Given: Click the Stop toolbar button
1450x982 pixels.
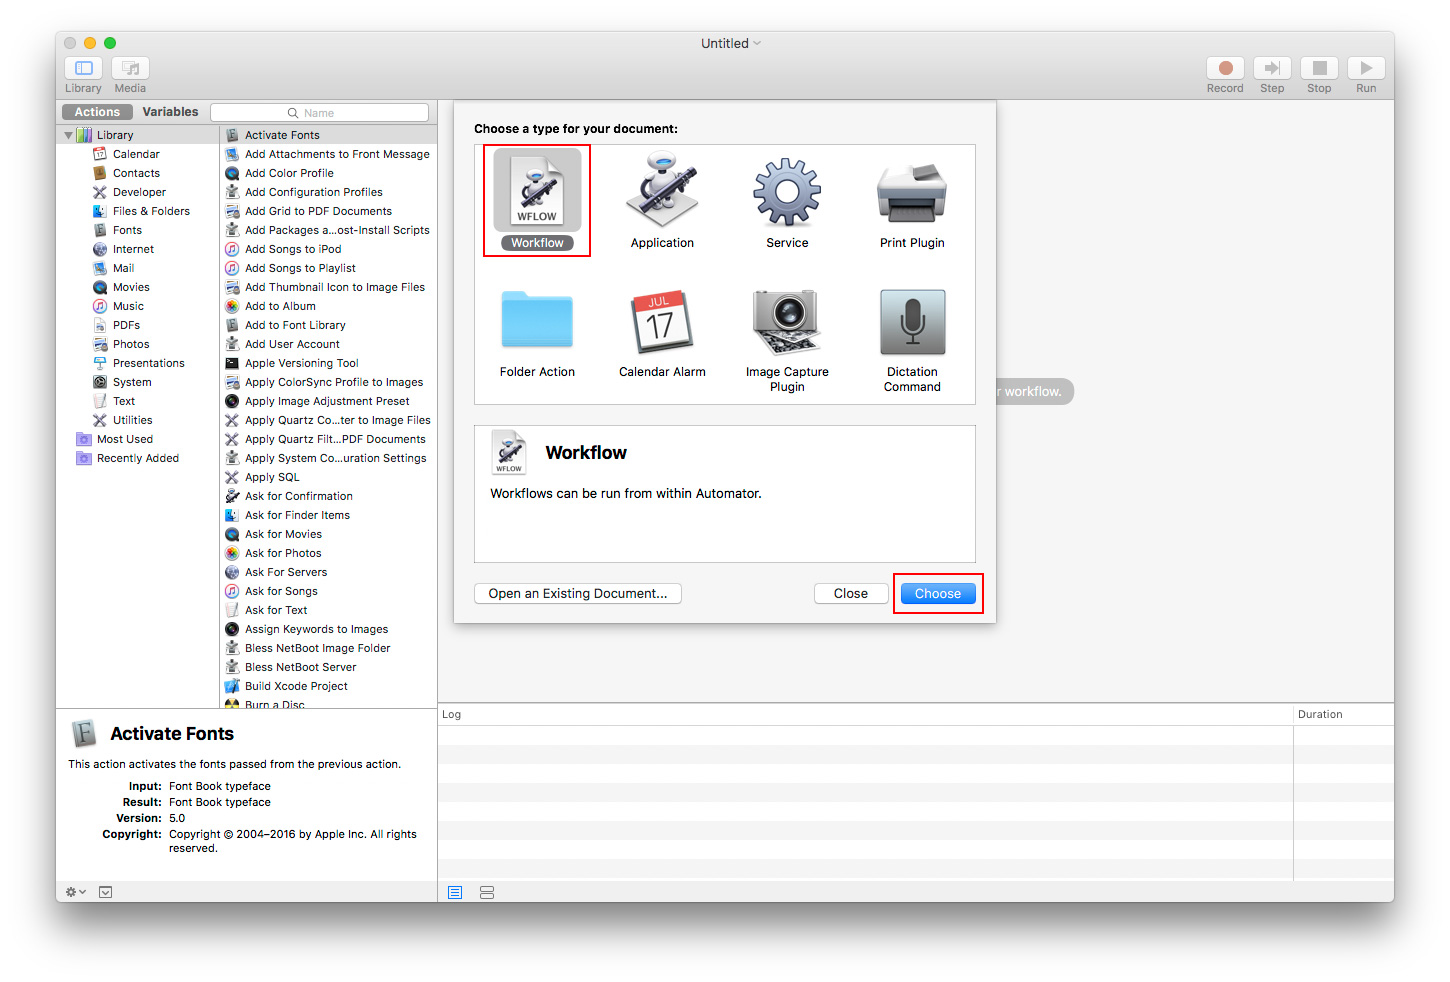Looking at the screenshot, I should [1319, 68].
